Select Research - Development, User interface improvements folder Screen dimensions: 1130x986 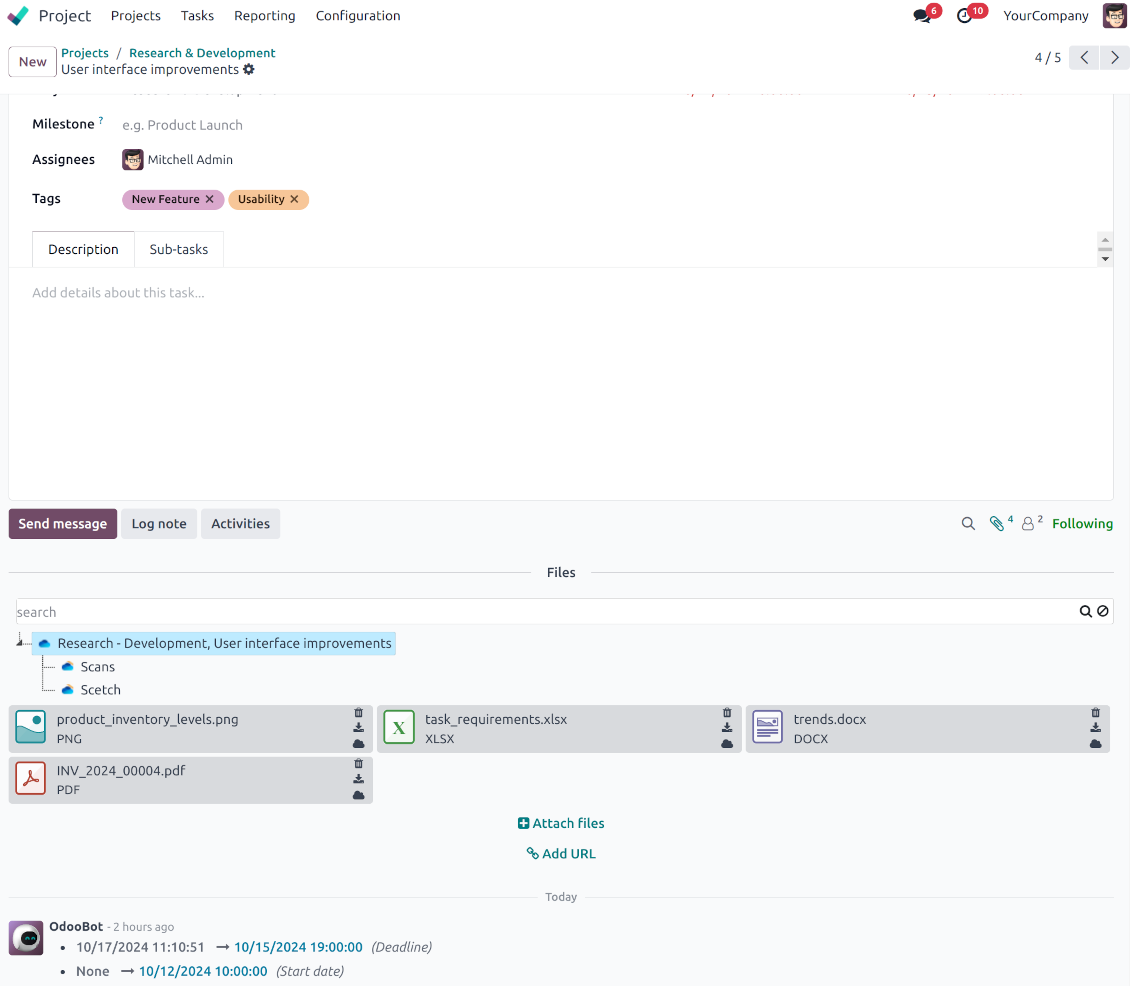pyautogui.click(x=214, y=643)
